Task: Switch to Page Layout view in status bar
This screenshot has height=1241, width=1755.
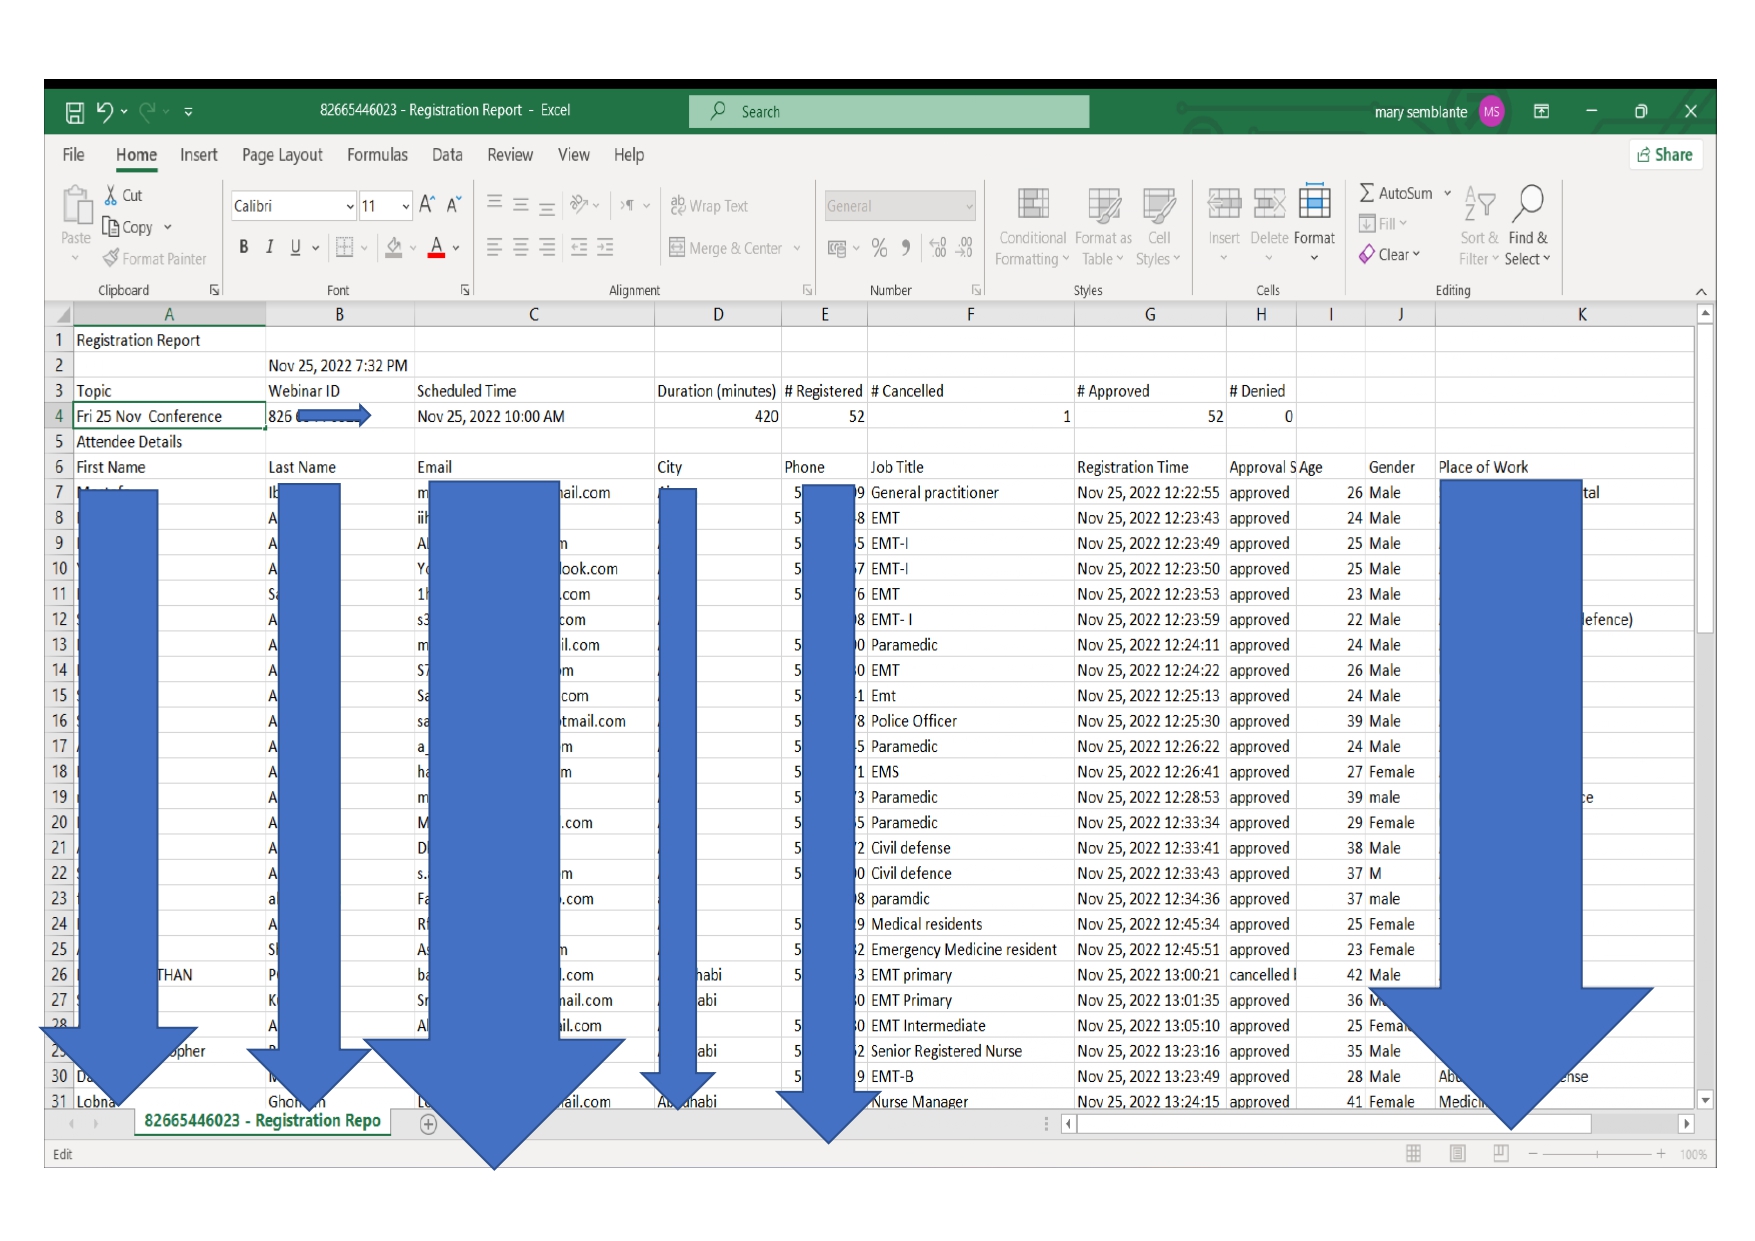Action: click(x=1458, y=1154)
